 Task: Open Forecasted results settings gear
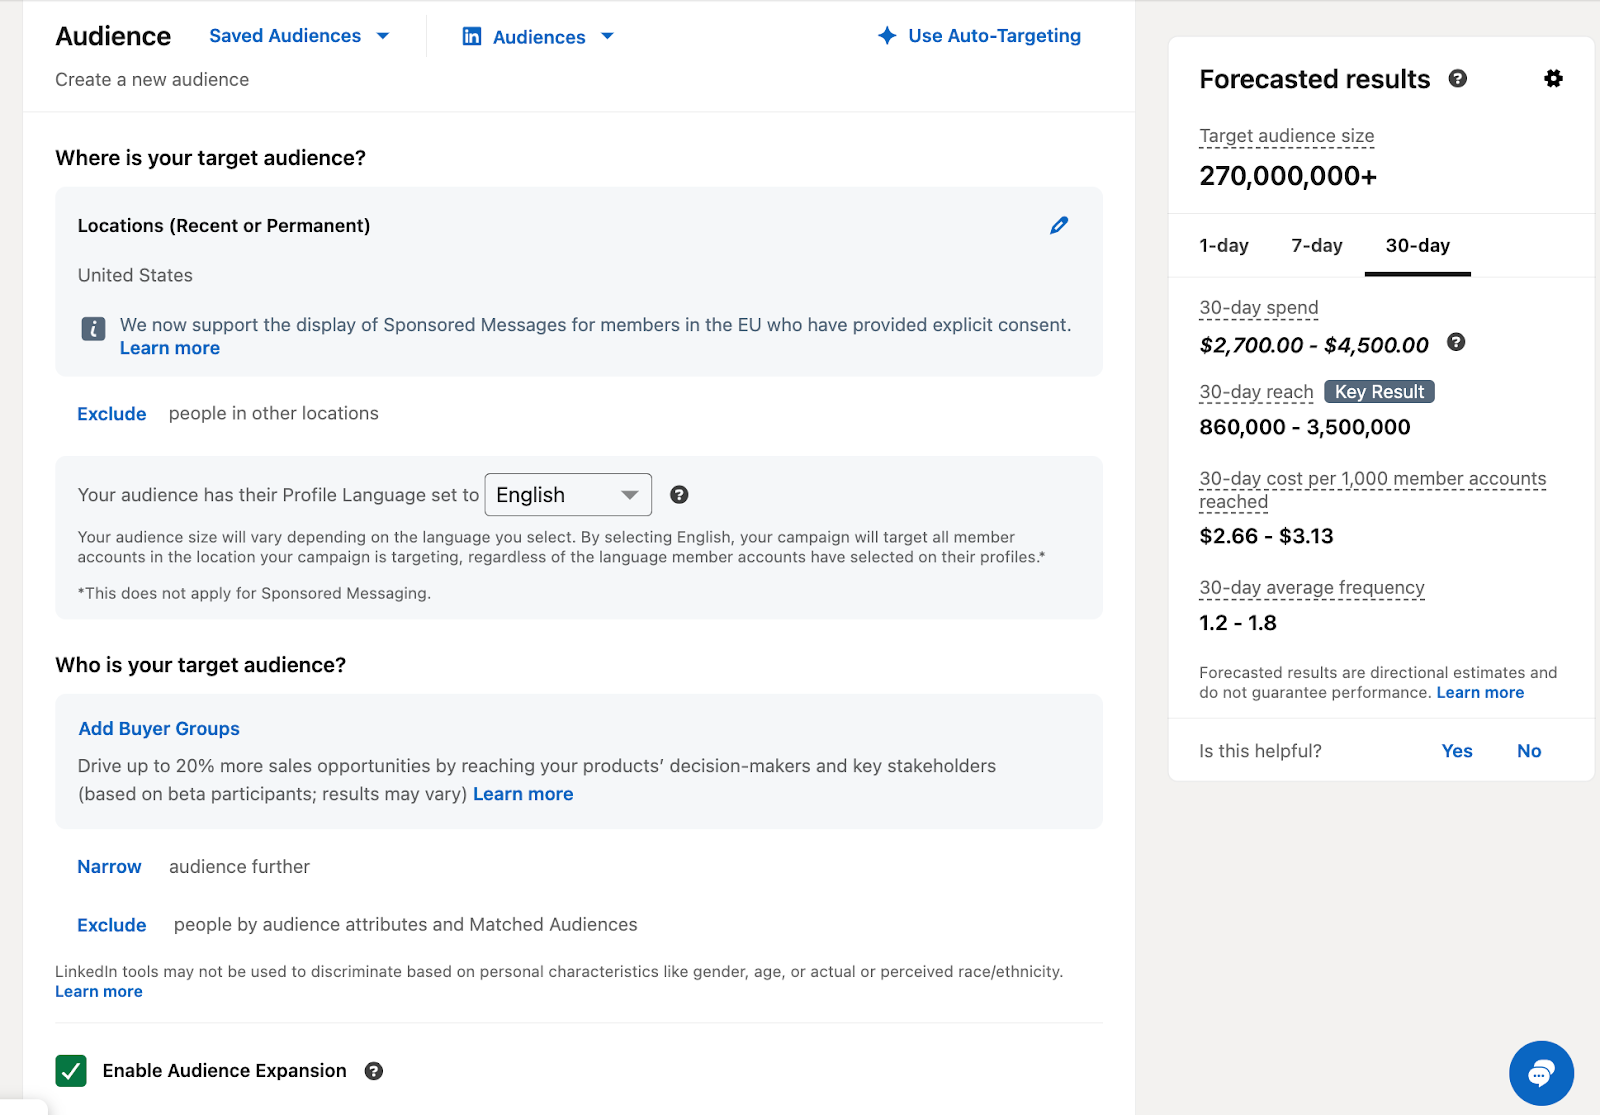1553,78
